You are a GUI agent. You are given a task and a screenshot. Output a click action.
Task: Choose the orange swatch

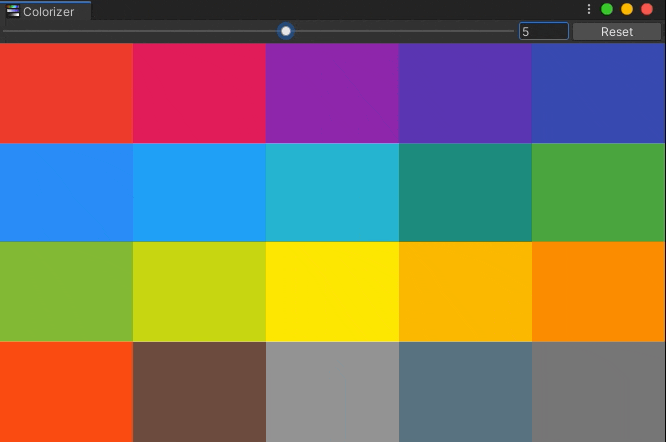[598, 292]
